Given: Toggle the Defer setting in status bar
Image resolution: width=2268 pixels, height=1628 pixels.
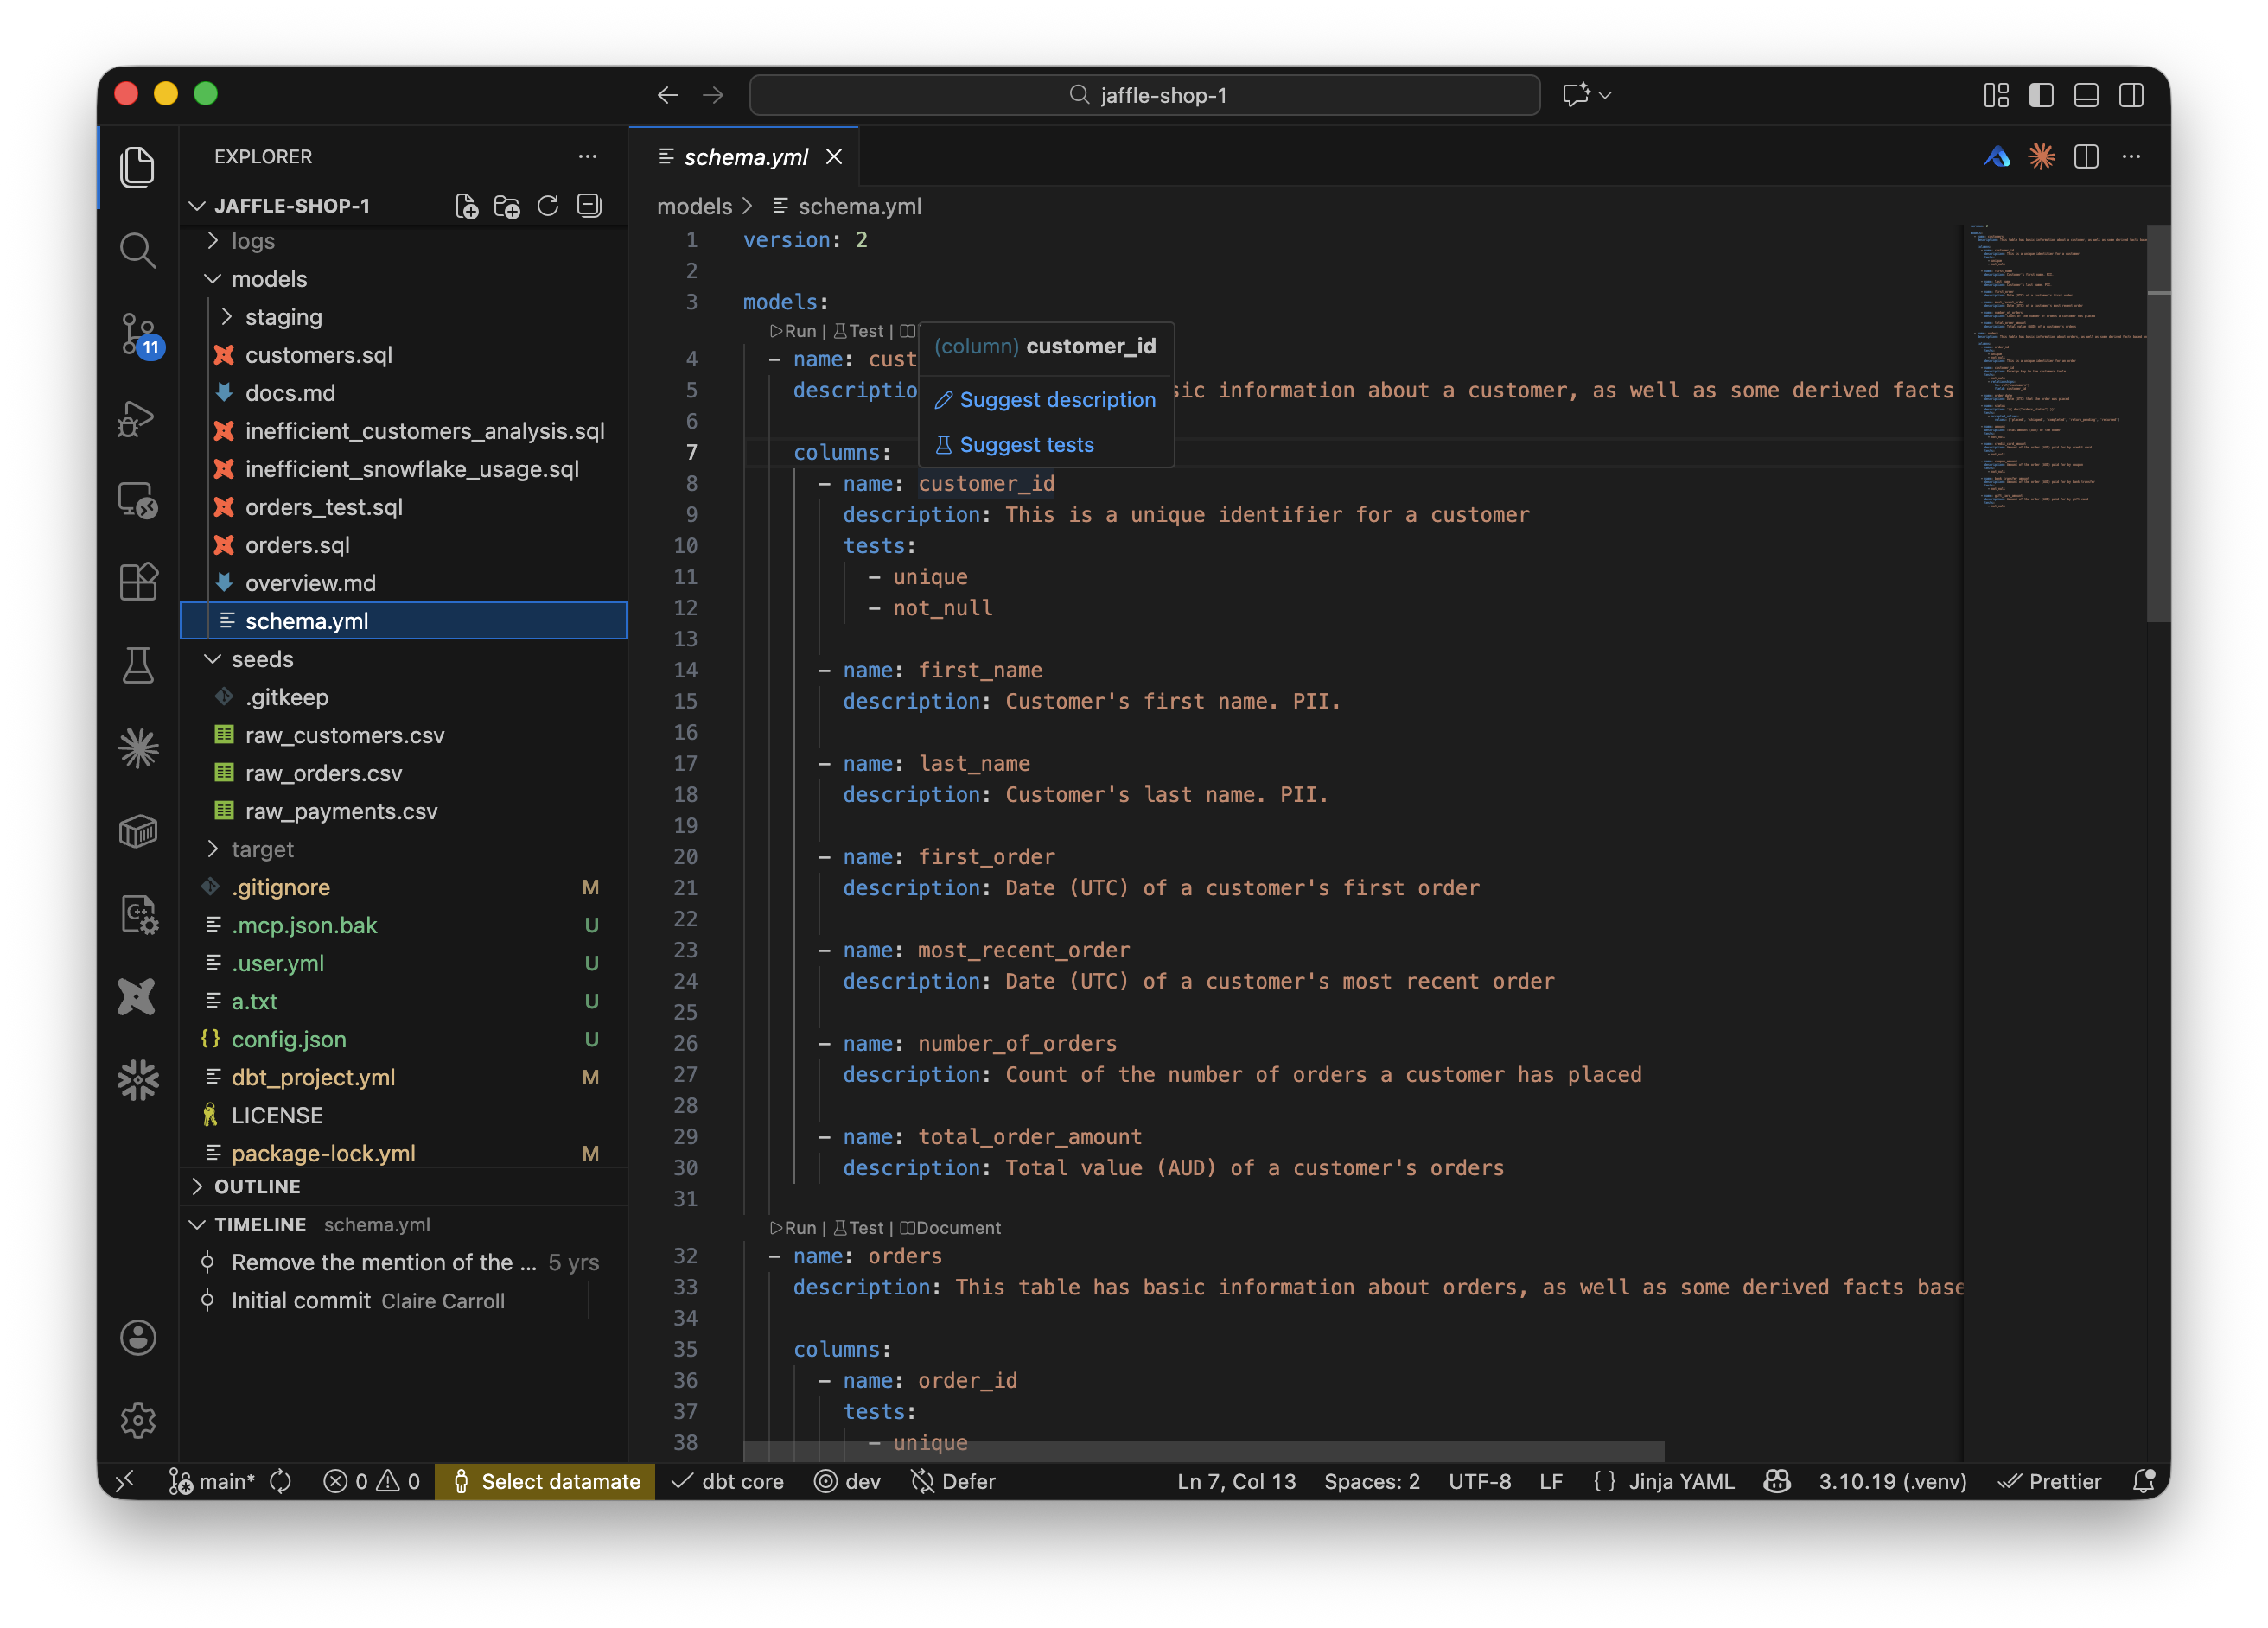Looking at the screenshot, I should (x=953, y=1481).
